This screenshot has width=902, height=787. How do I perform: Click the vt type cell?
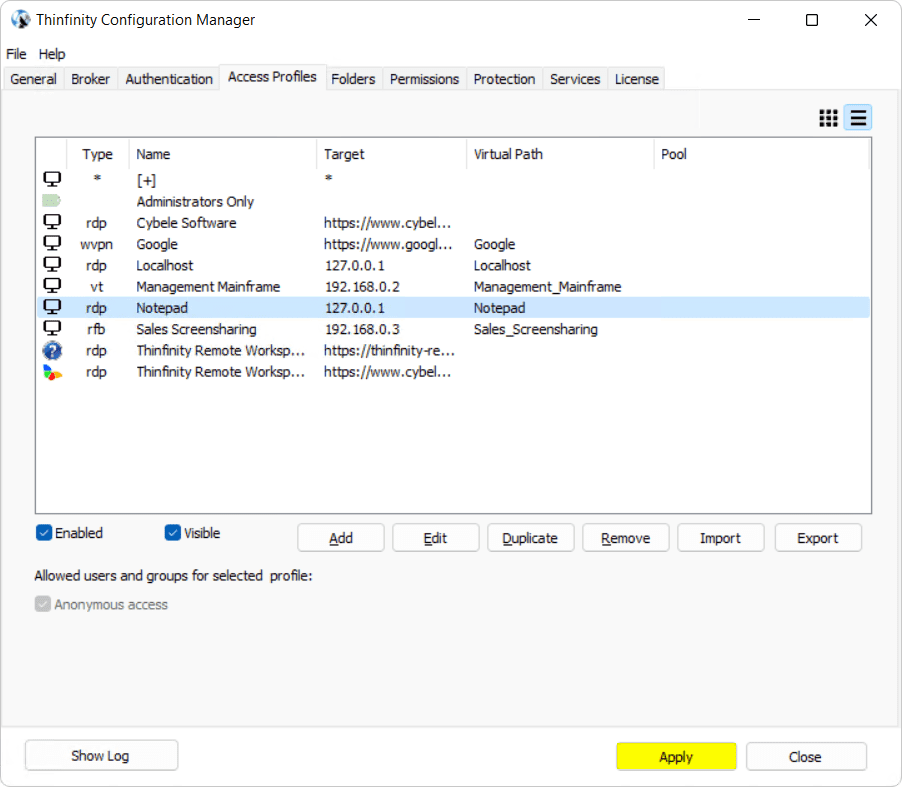[x=97, y=286]
